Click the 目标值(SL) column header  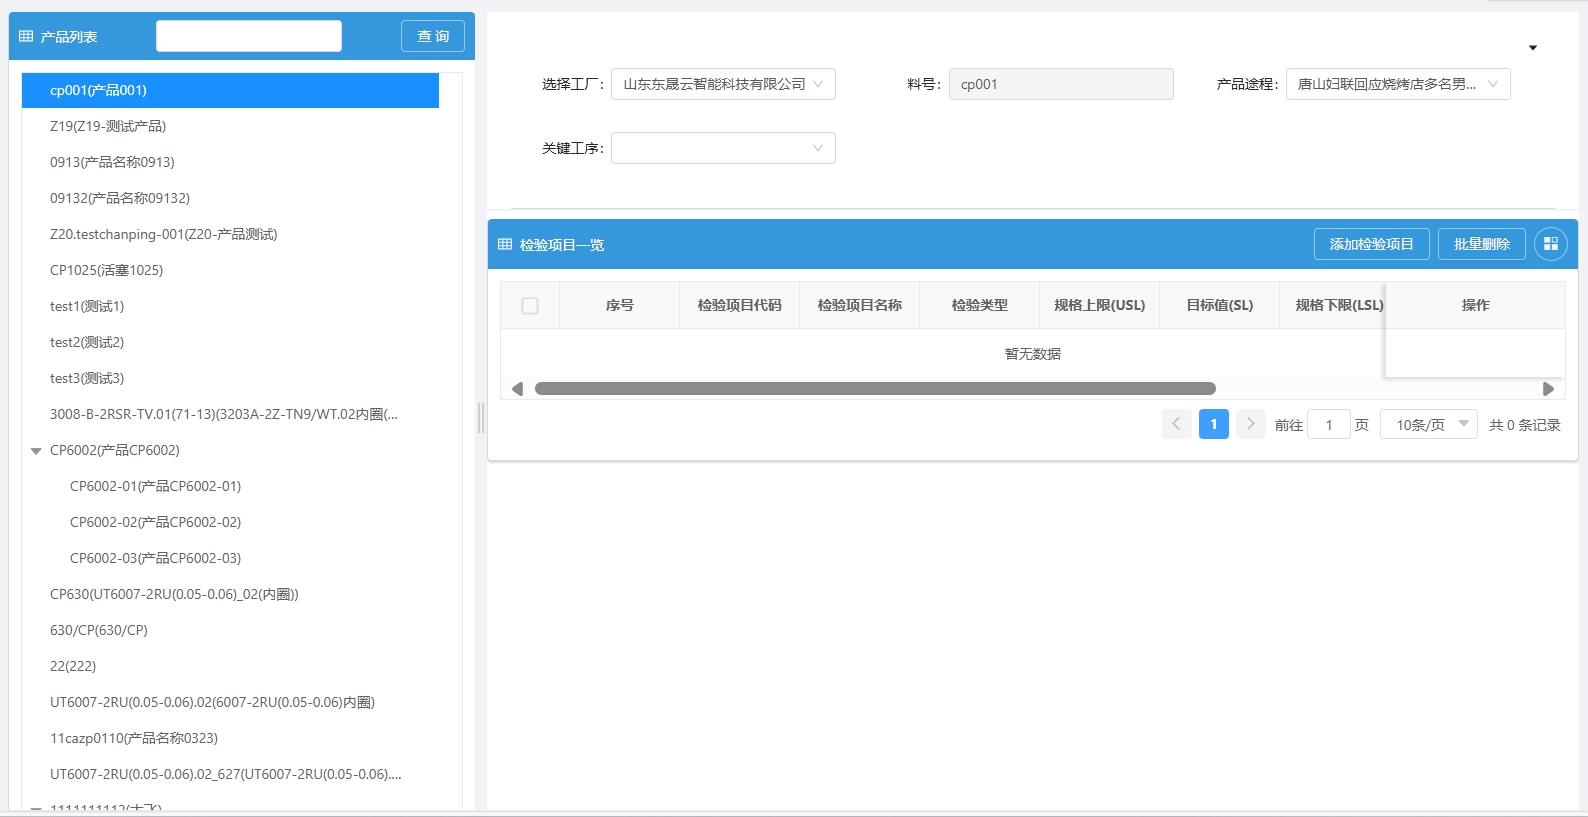(x=1220, y=305)
